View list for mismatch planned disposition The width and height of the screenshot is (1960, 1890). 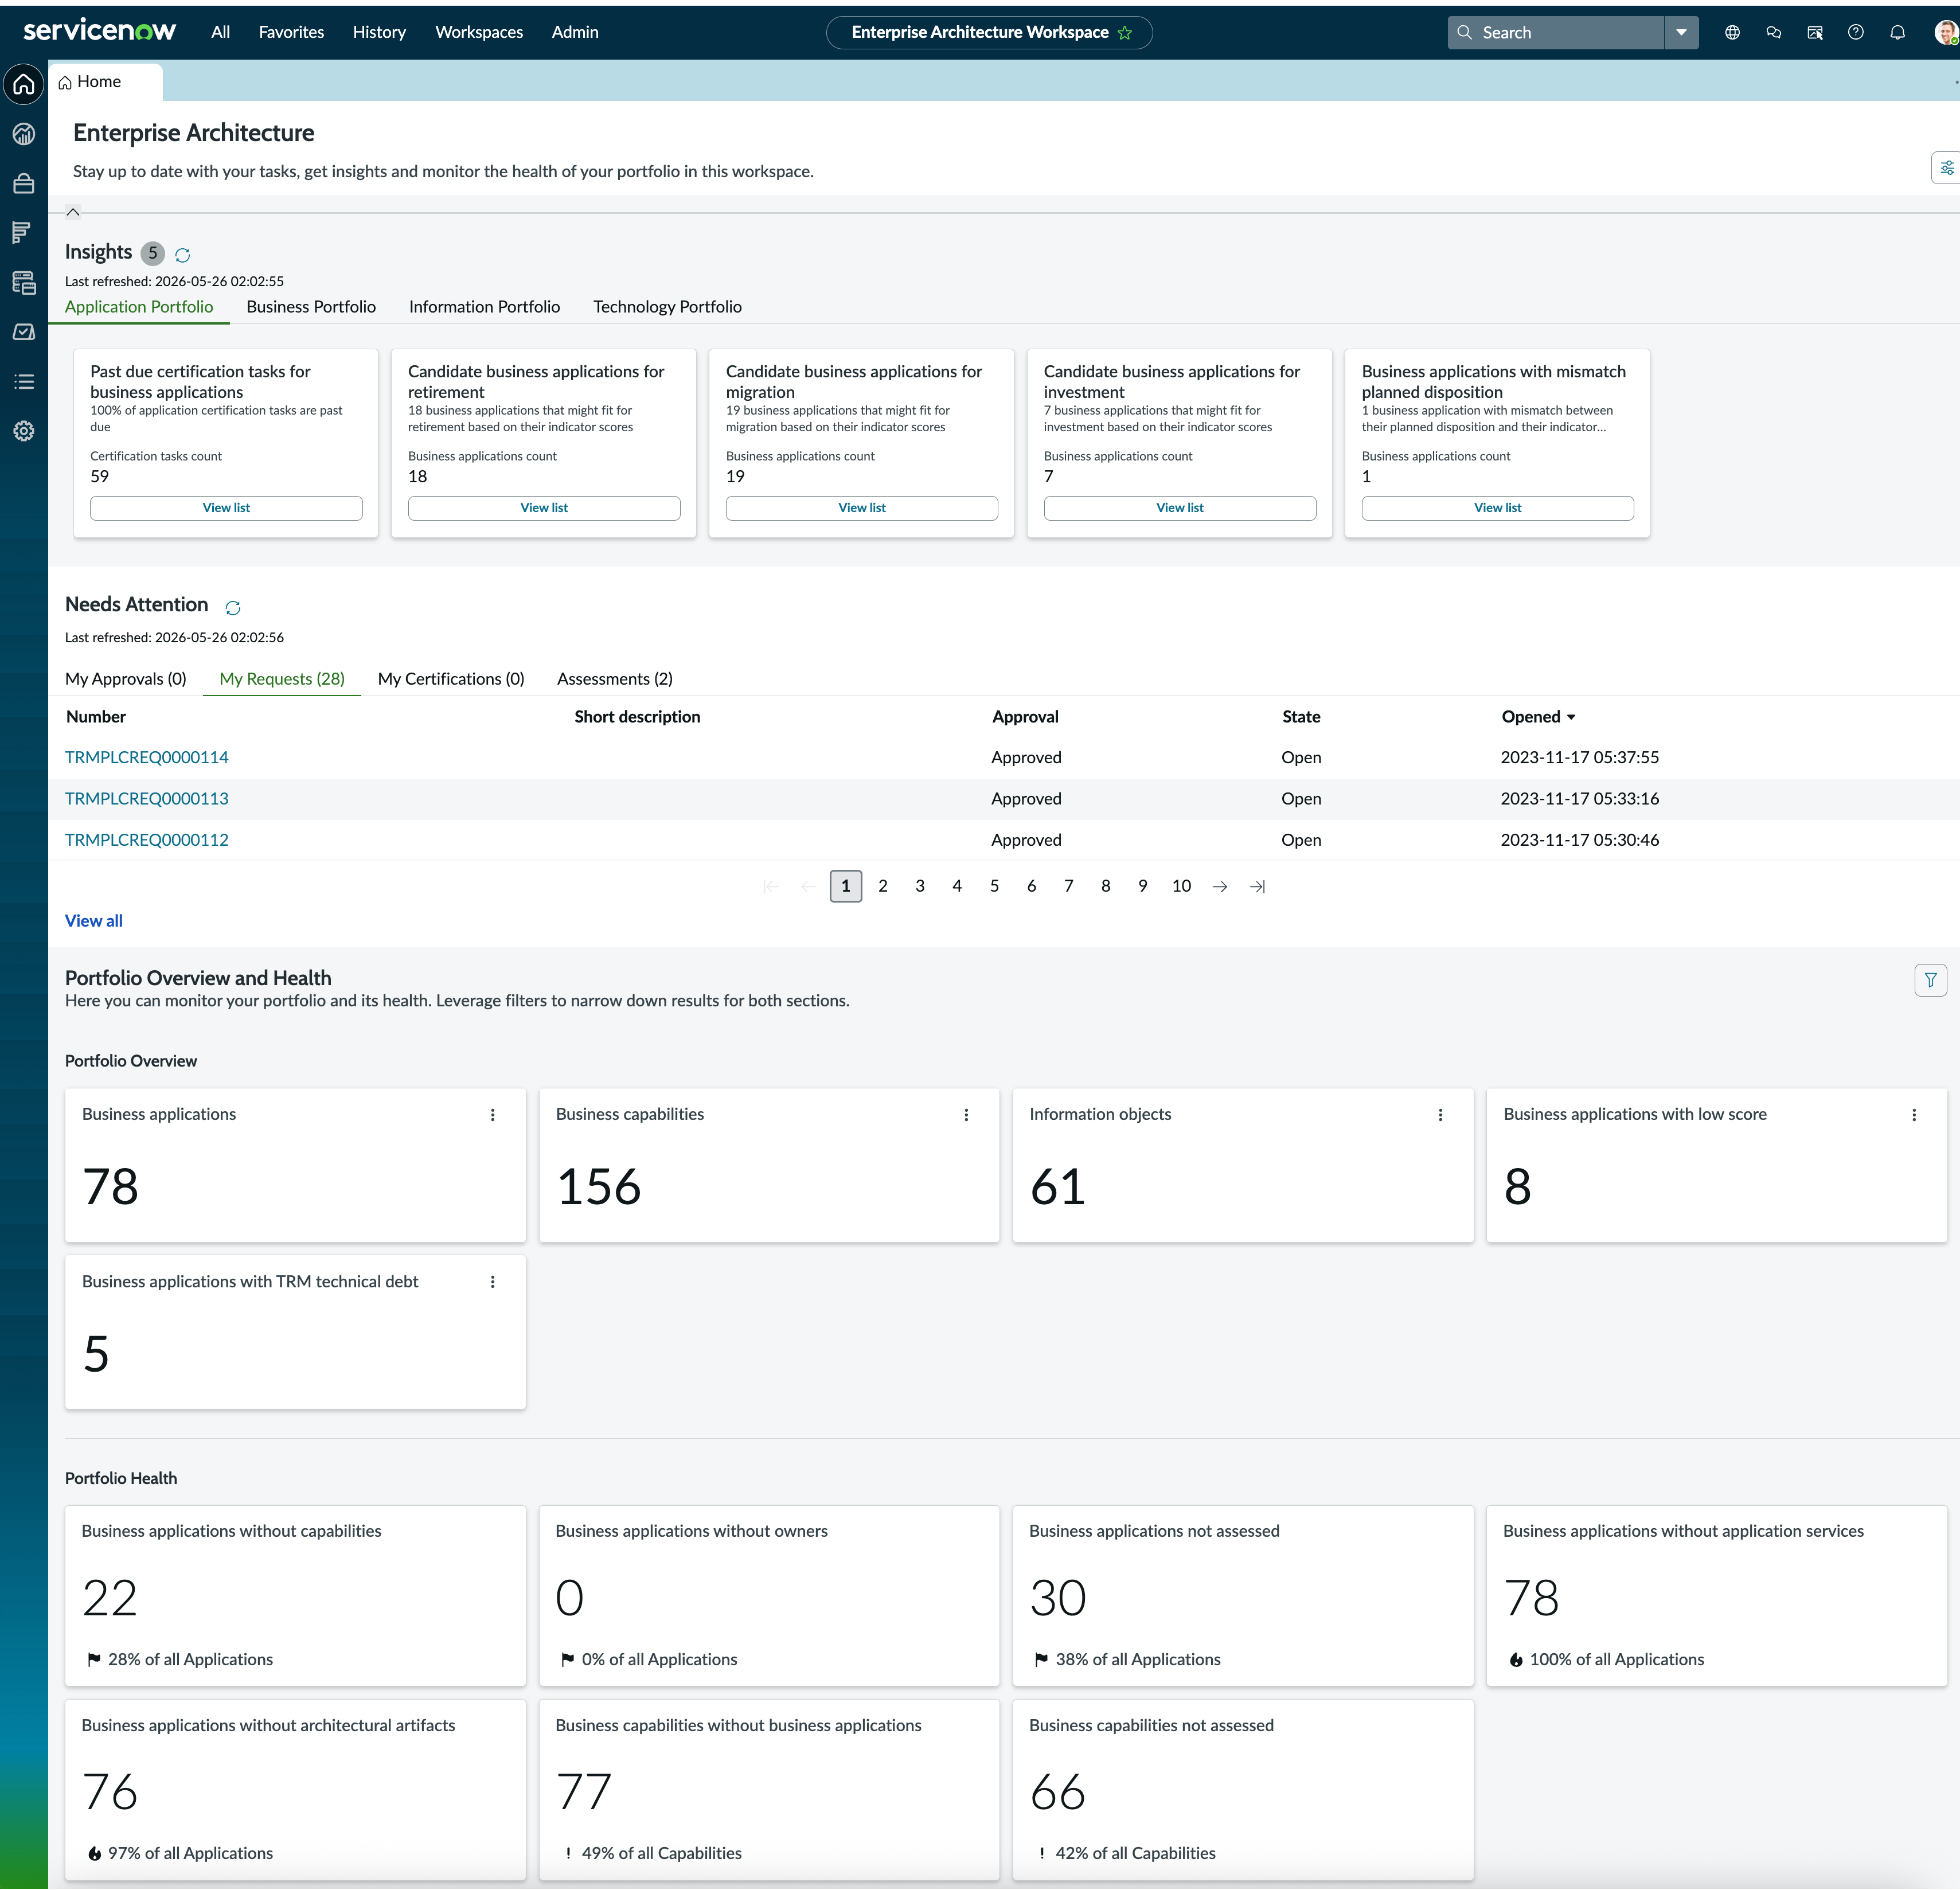click(1498, 508)
